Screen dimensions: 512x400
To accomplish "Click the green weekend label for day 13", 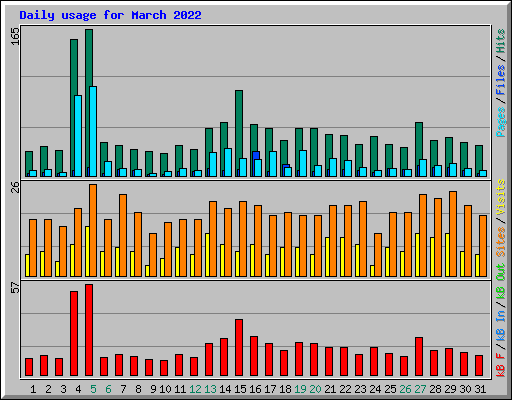I will 210,389.
